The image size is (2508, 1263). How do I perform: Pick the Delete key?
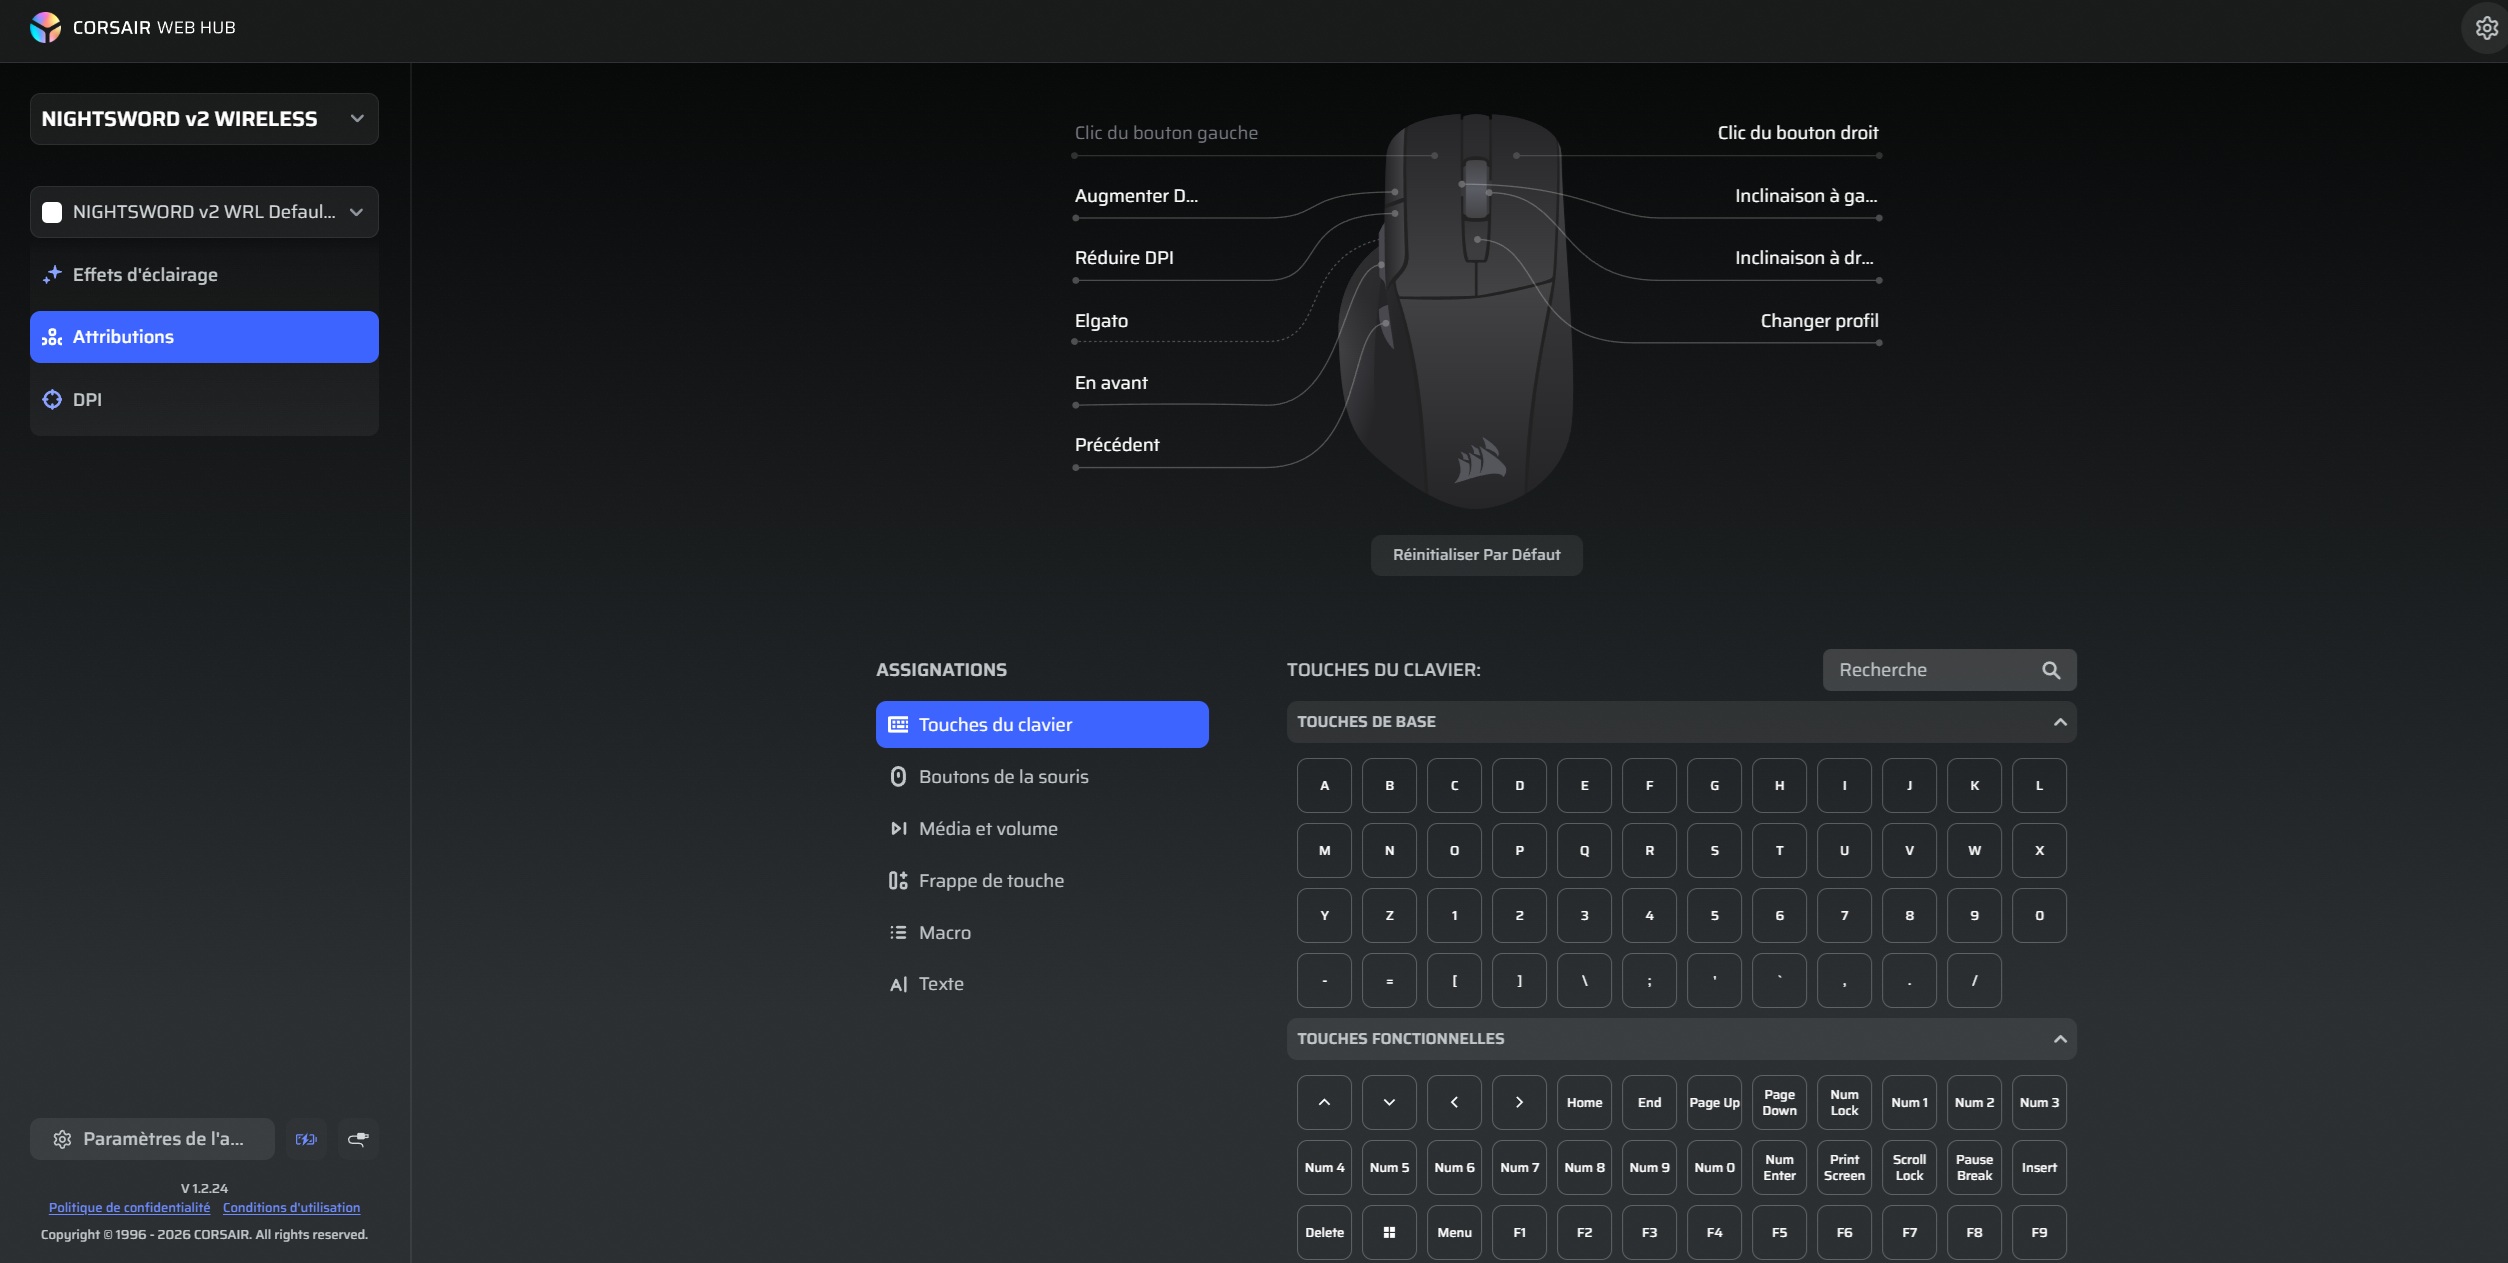pos(1324,1233)
